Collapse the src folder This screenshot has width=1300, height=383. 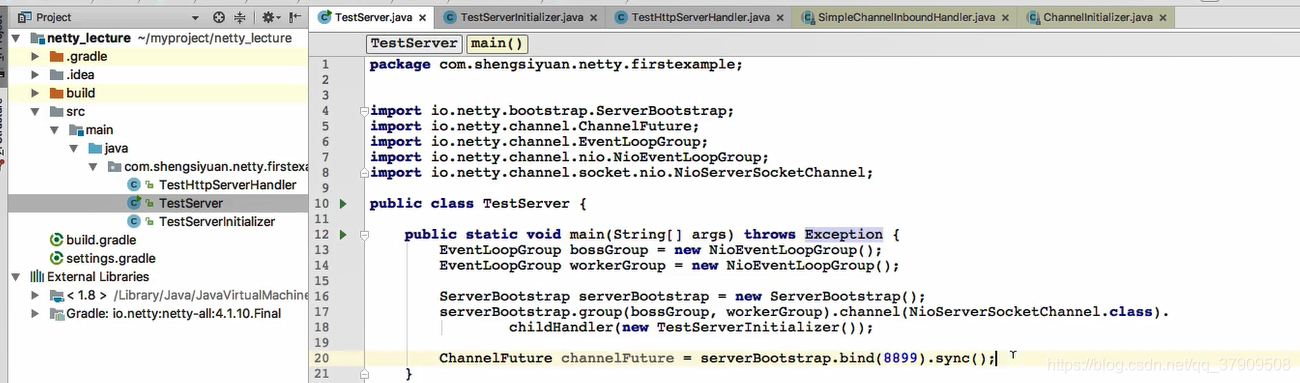[36, 112]
